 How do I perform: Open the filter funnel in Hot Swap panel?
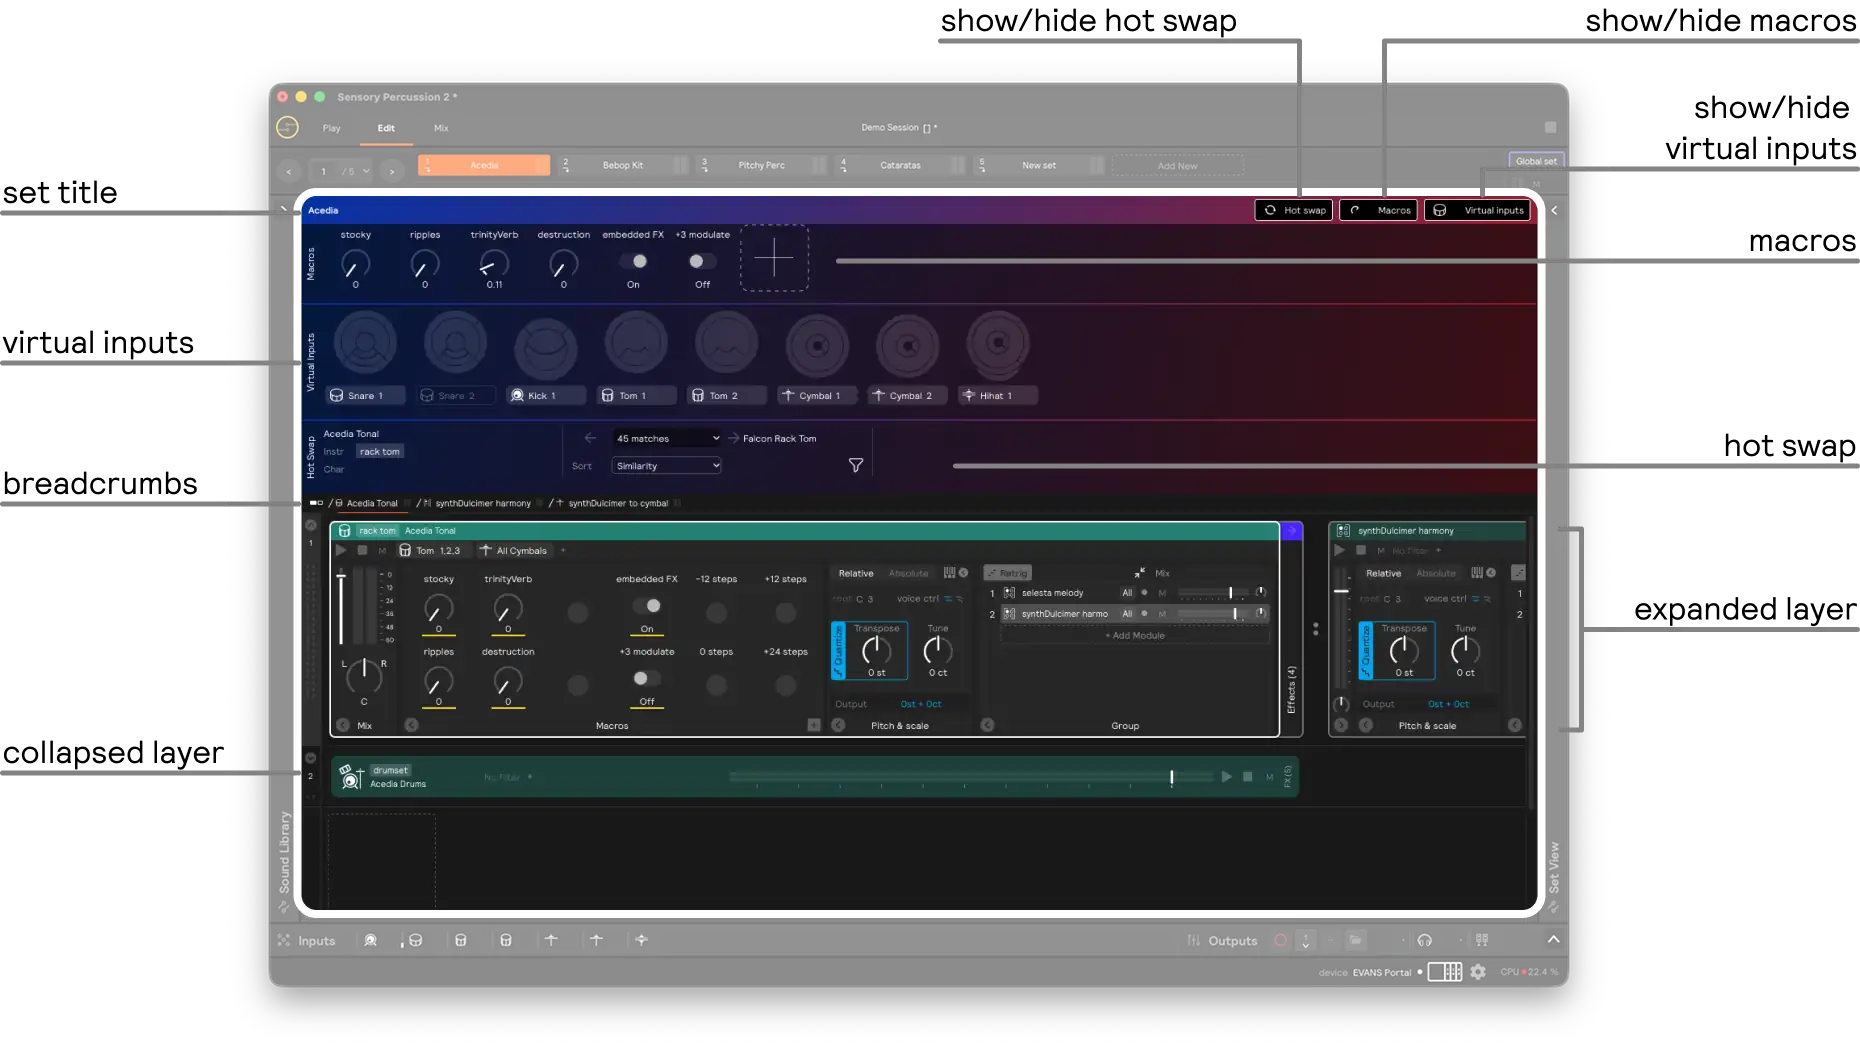[855, 464]
